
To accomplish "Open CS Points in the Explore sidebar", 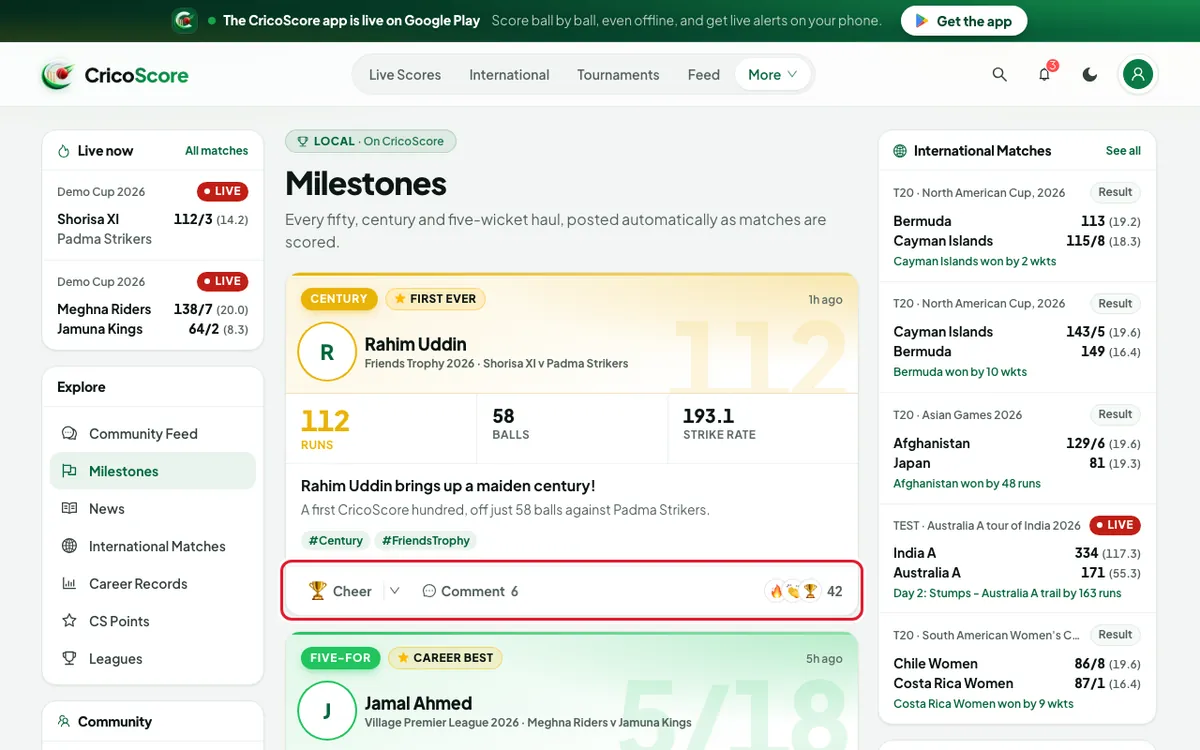I will pos(153,621).
